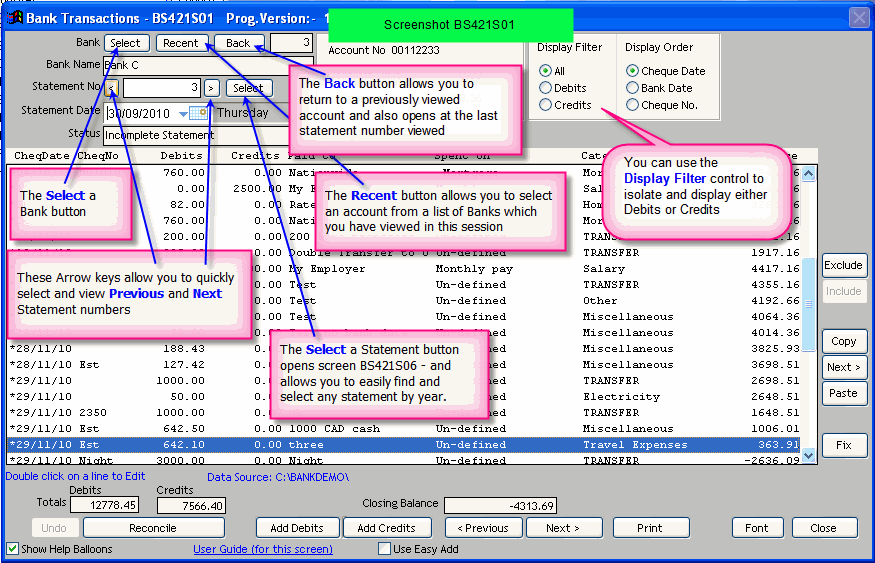Order transactions by Cheque No.
The height and width of the screenshot is (563, 875).
tap(632, 105)
